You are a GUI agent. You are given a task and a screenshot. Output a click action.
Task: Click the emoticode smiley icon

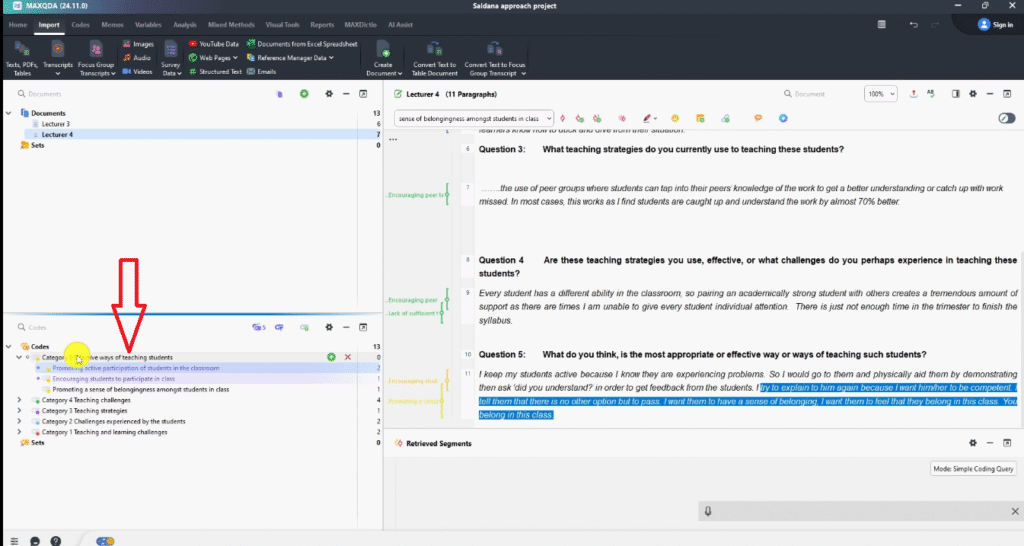pos(676,118)
